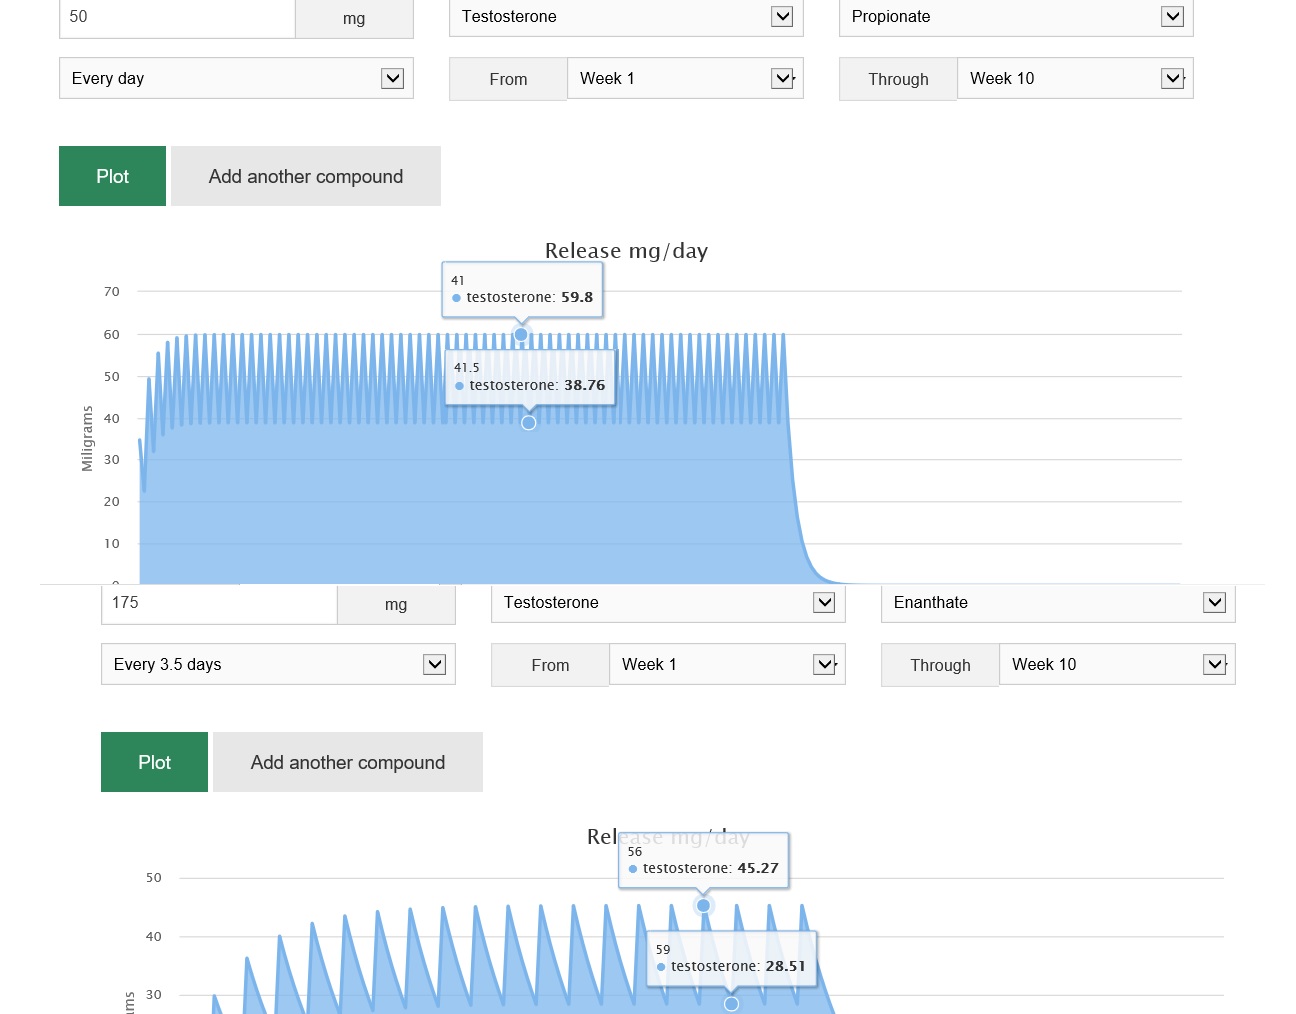
Task: Select the upper Through Week 10 dropdown
Action: [1075, 79]
